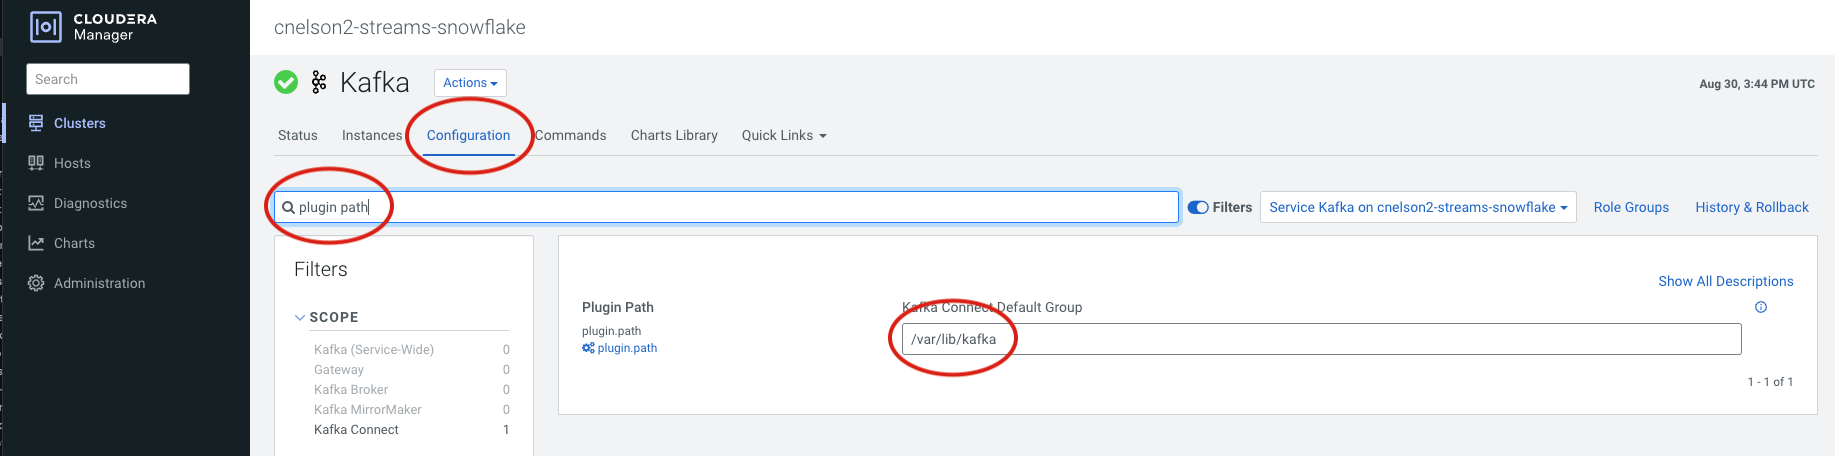Open the Charts Library tab
The height and width of the screenshot is (456, 1835).
point(674,135)
